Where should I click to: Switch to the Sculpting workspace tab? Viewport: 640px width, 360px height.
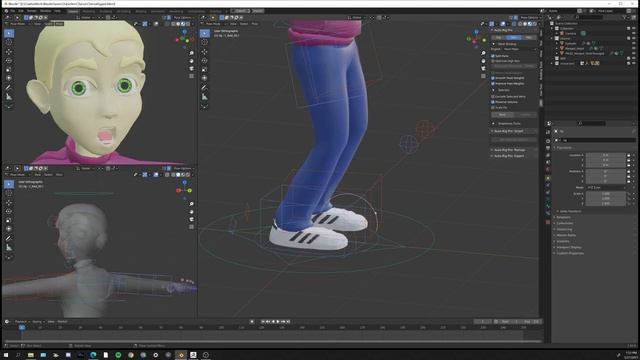pyautogui.click(x=106, y=11)
